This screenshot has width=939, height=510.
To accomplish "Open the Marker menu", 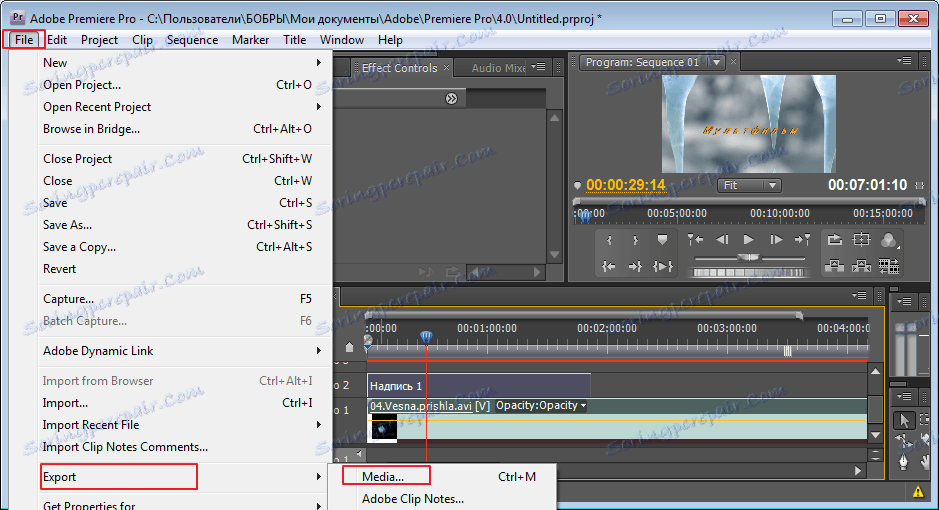I will [x=250, y=40].
